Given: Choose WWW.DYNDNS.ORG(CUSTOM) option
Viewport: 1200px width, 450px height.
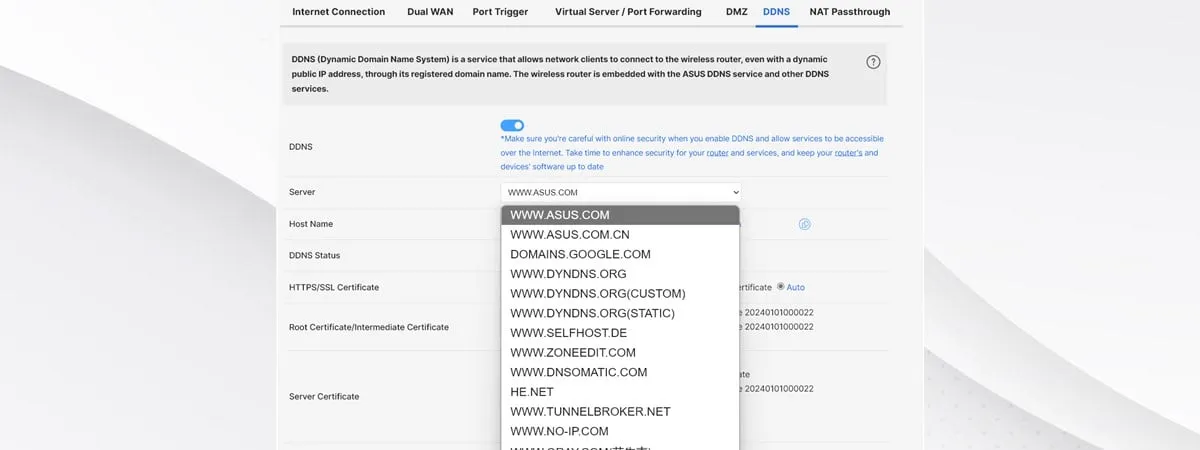Looking at the screenshot, I should [597, 293].
